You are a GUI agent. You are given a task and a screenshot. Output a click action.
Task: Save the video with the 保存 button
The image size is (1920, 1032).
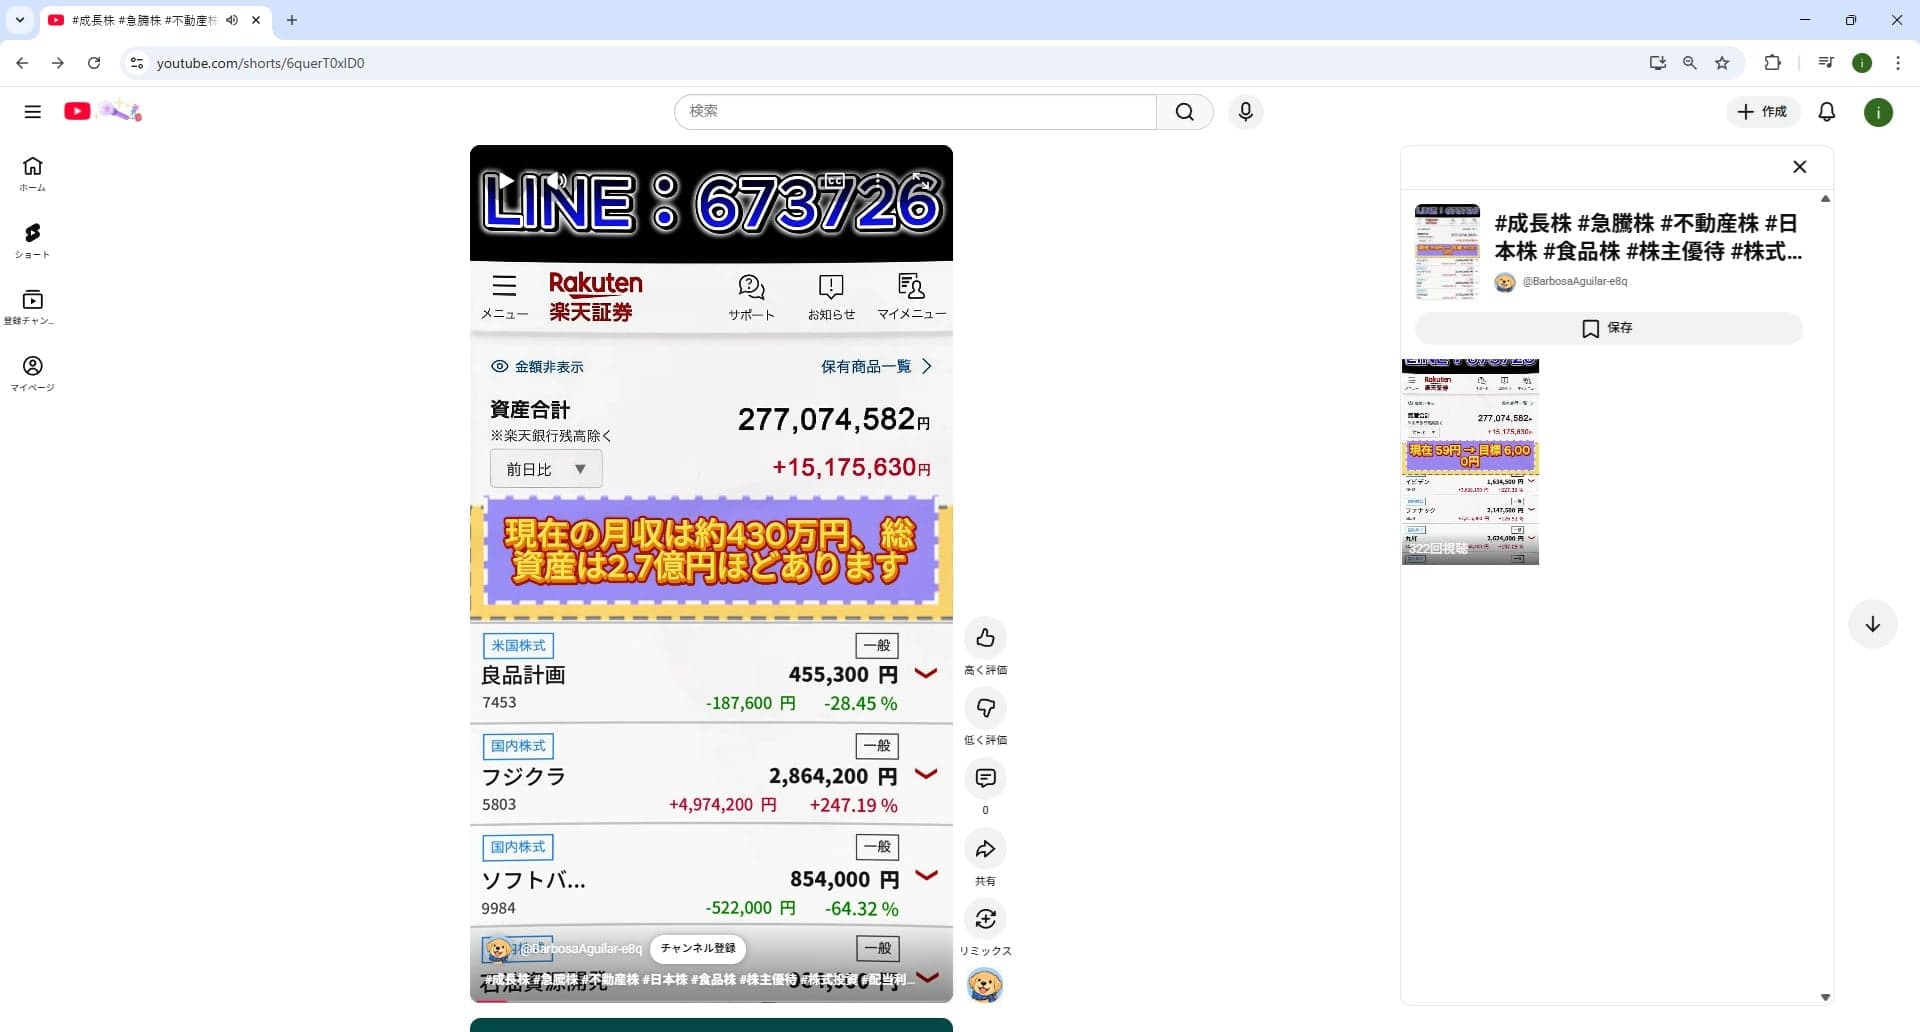click(1608, 328)
